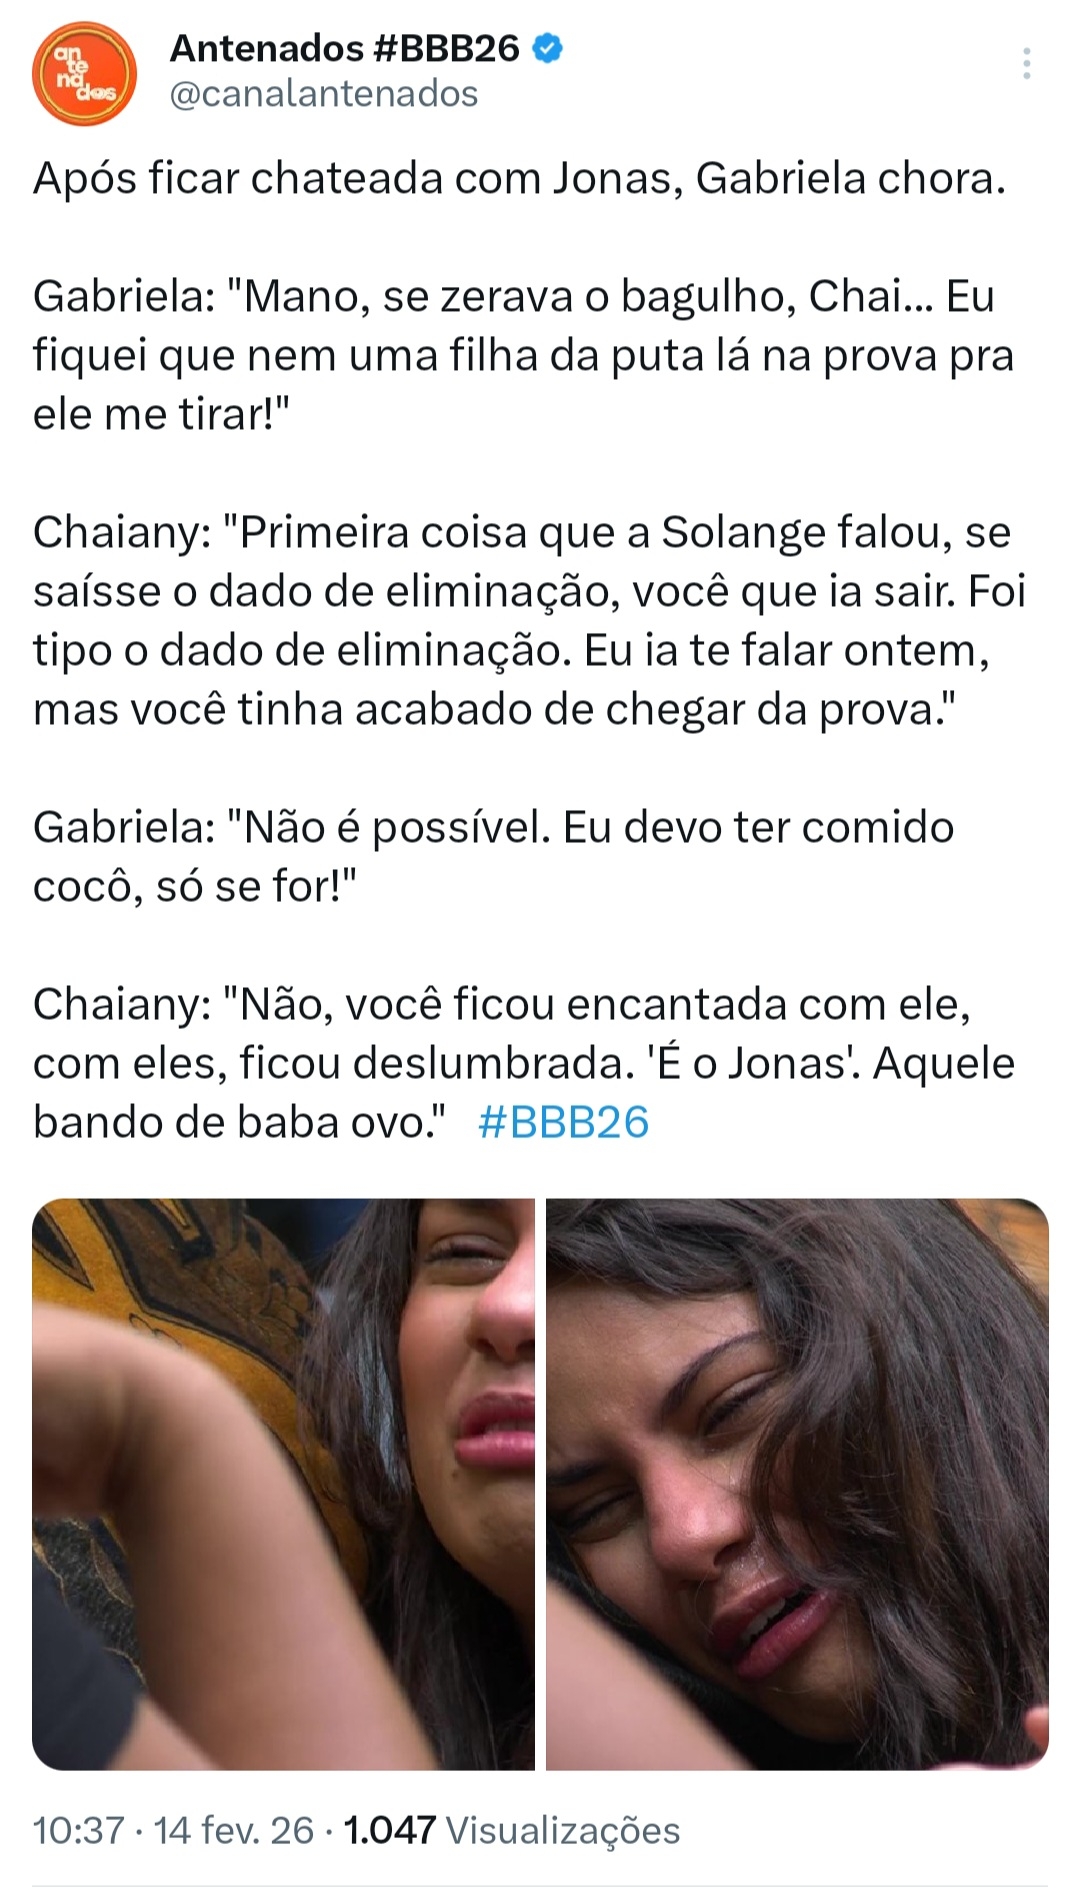Open the right close-up face photo
This screenshot has height=1892, width=1080.
tap(797, 1484)
